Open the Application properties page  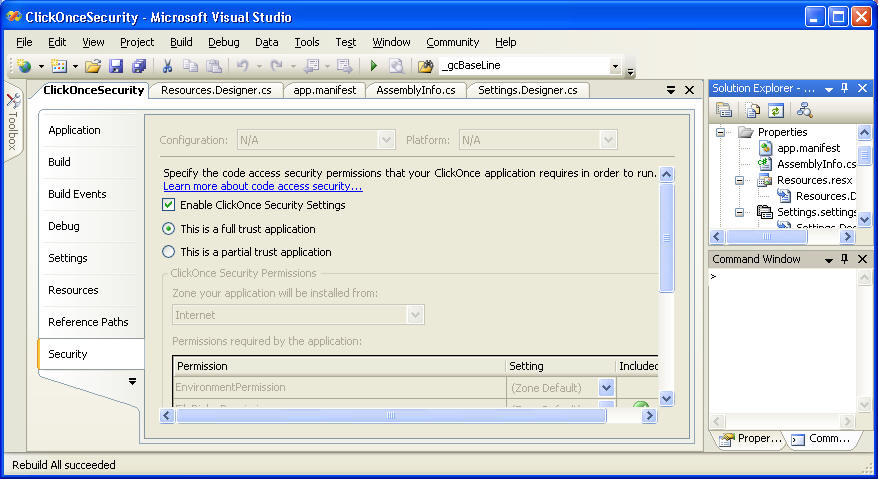[90, 130]
